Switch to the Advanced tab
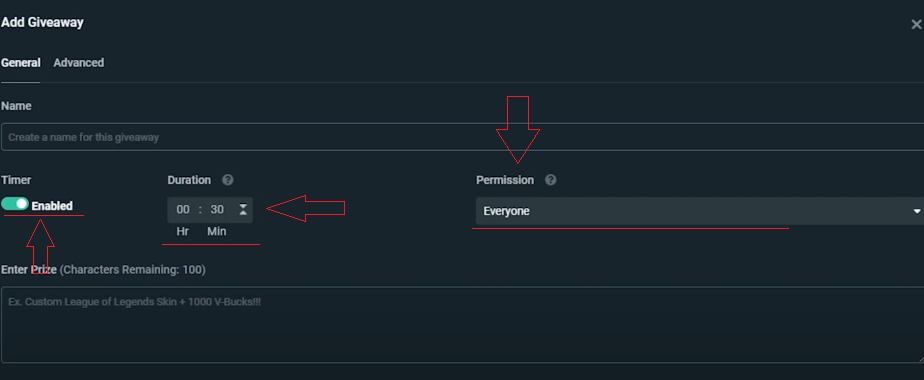 coord(79,63)
